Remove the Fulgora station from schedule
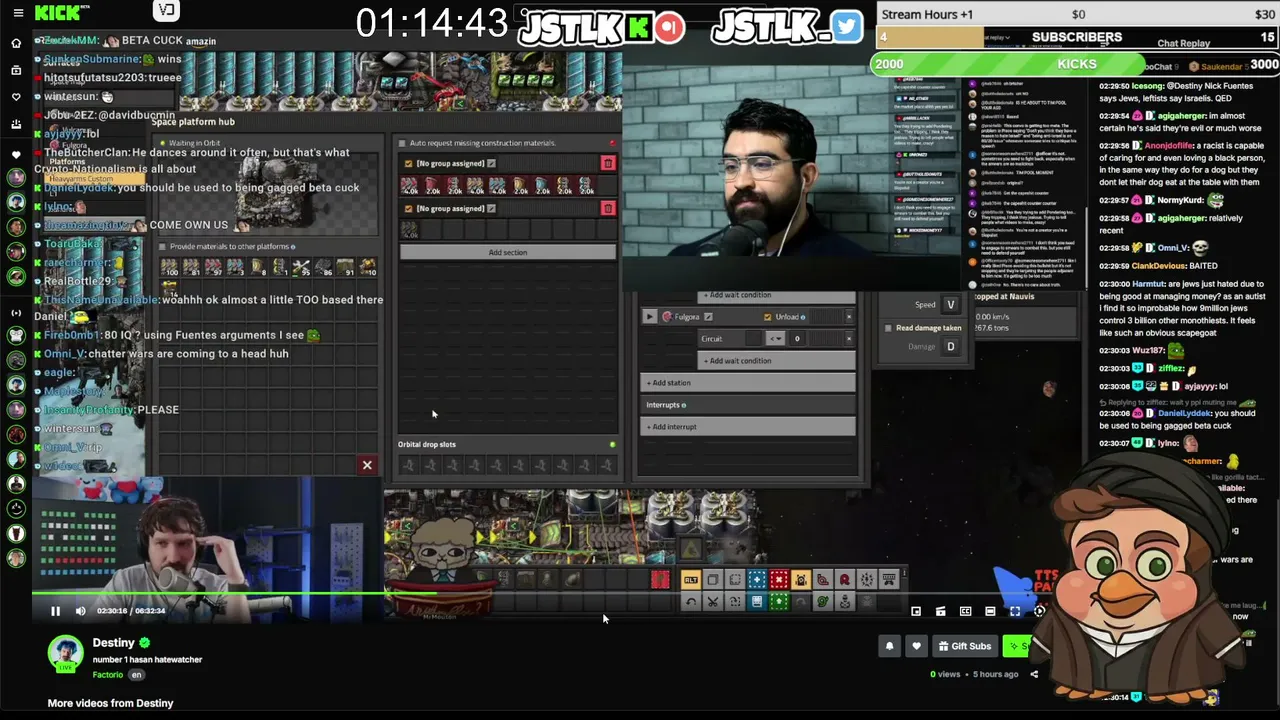The height and width of the screenshot is (720, 1280). (849, 317)
